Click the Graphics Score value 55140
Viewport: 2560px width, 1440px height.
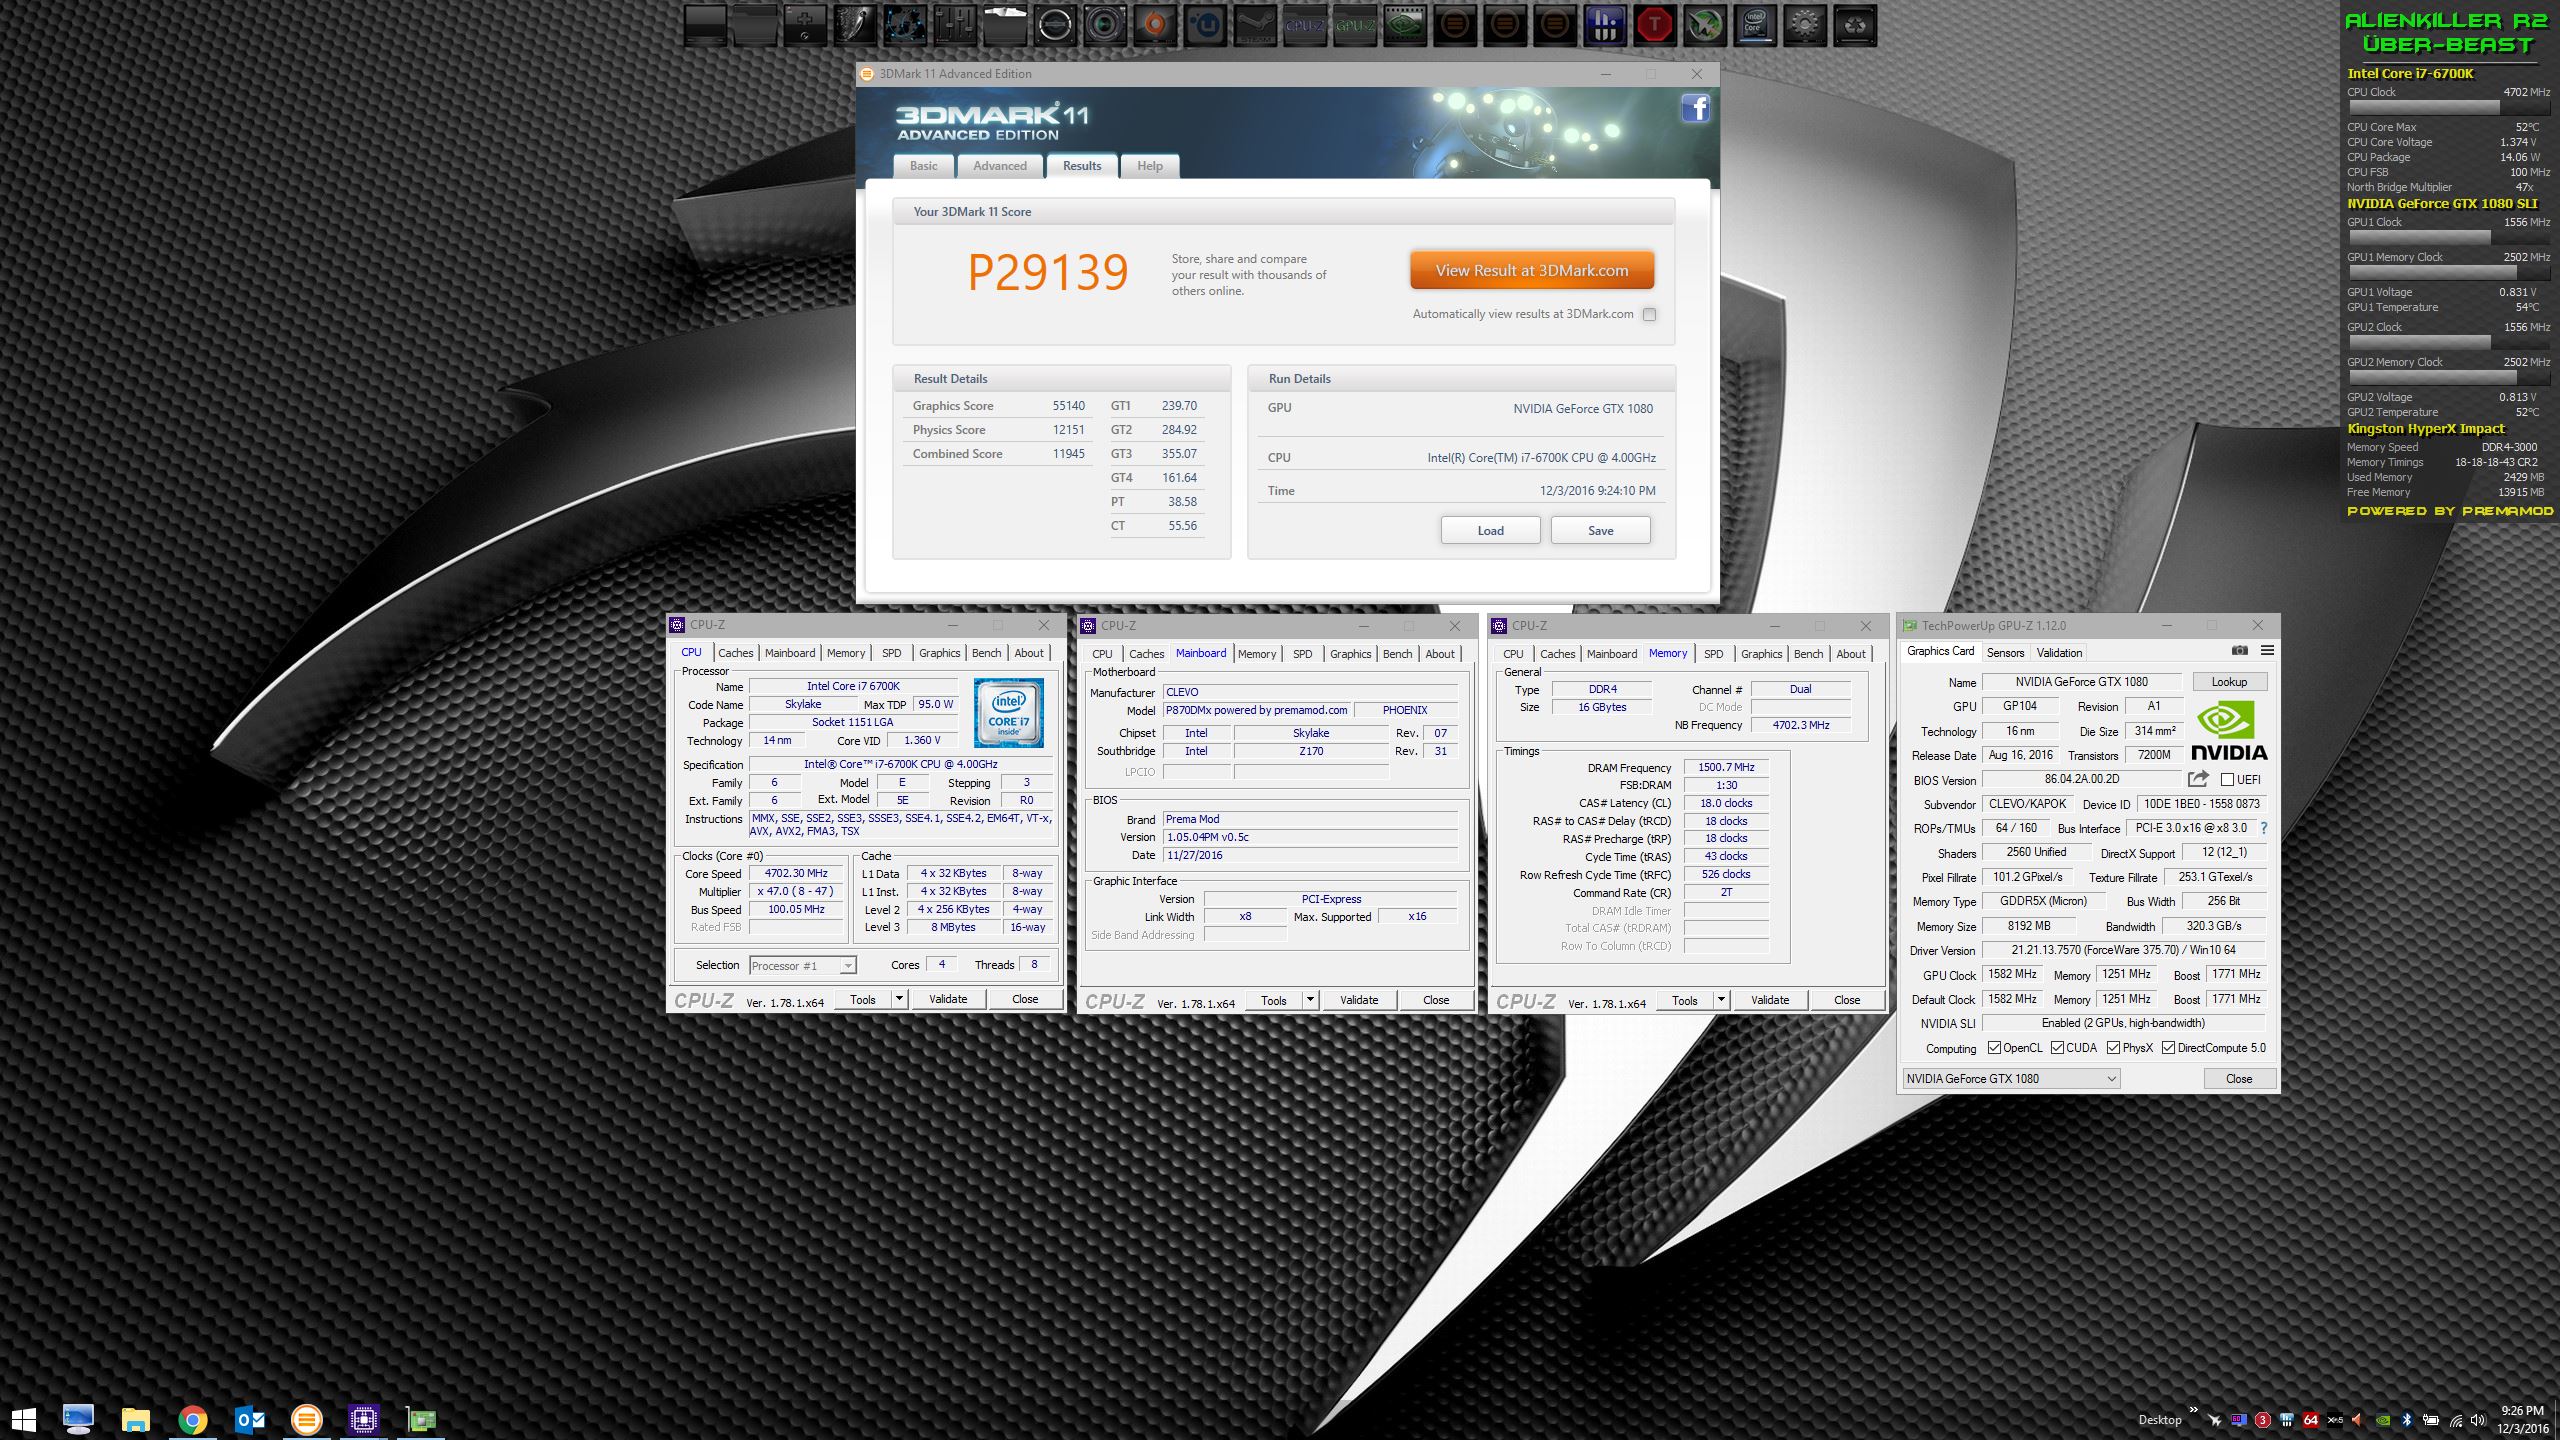pos(1068,406)
